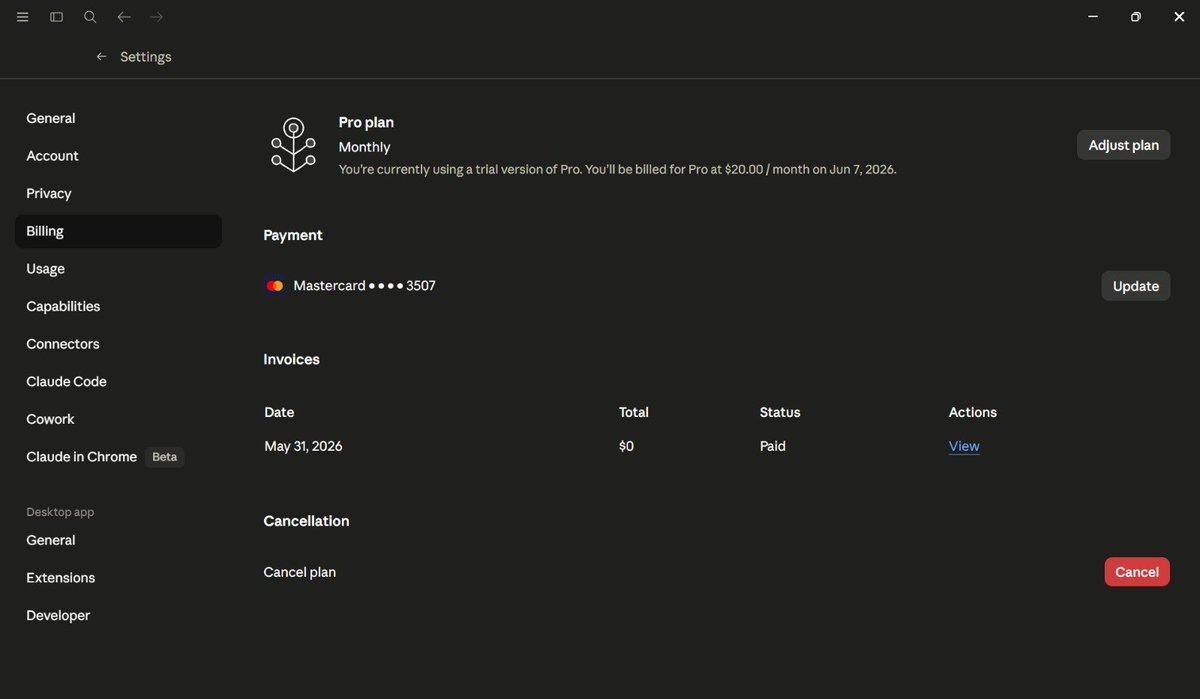Click the back arrow beside Settings
The width and height of the screenshot is (1200, 699).
click(101, 57)
